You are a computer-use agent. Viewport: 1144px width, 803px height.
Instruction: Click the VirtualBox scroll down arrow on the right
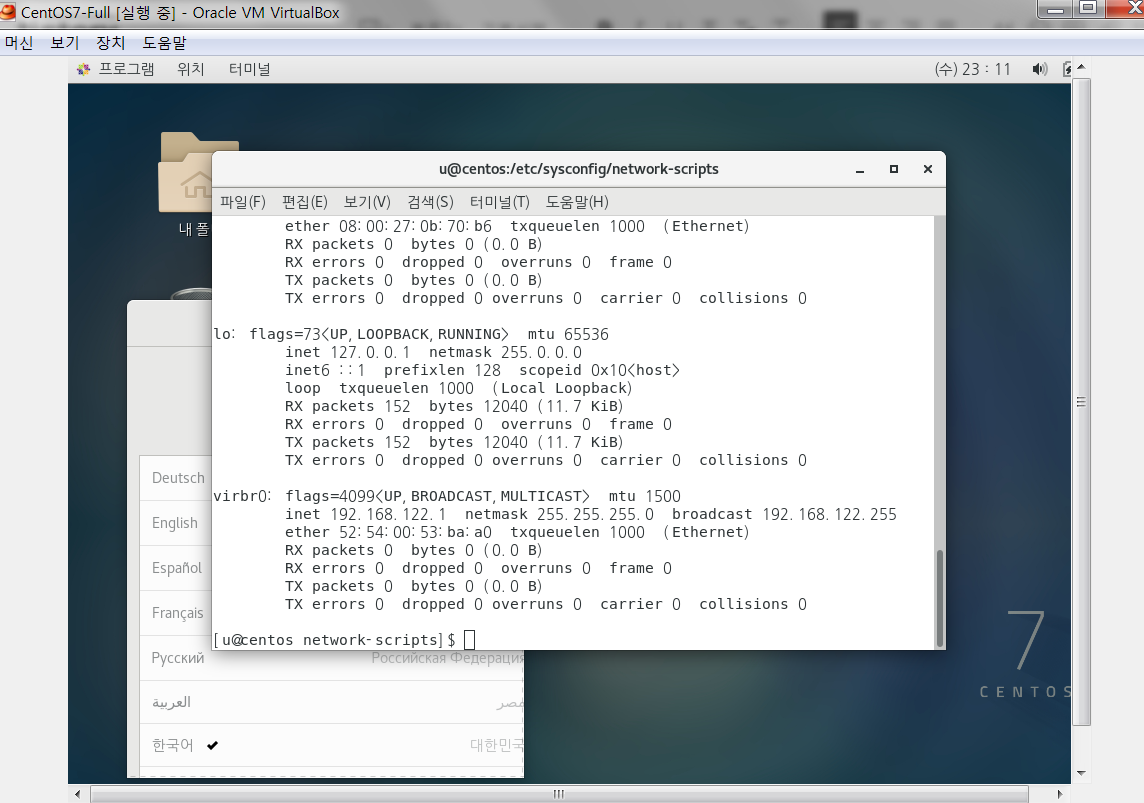click(1081, 773)
